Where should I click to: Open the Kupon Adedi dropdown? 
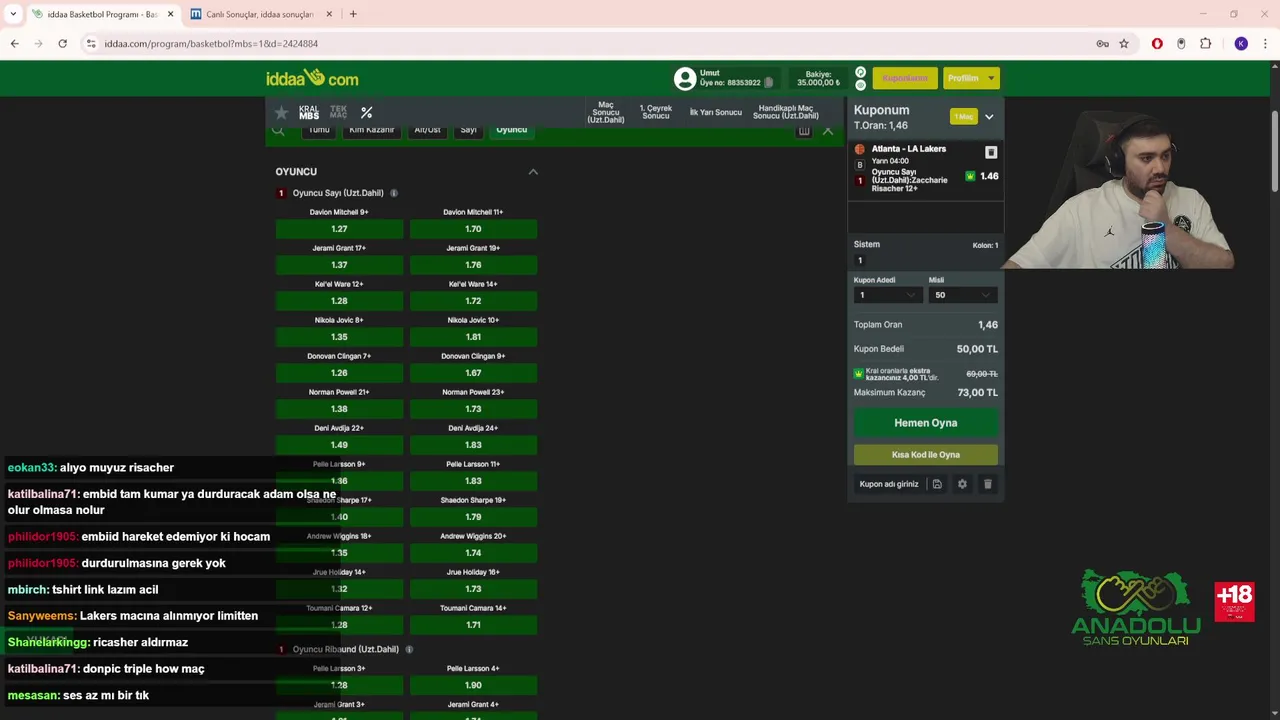pos(887,295)
